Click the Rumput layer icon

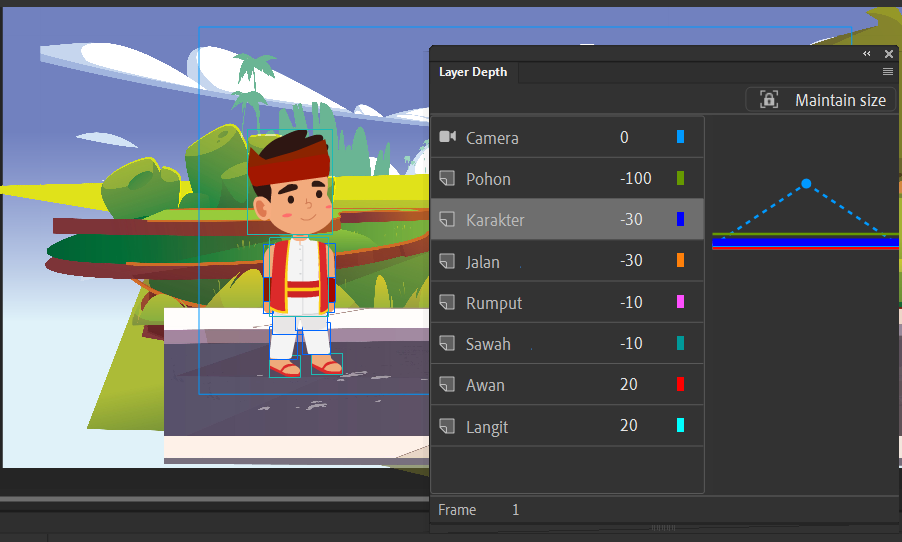point(447,302)
